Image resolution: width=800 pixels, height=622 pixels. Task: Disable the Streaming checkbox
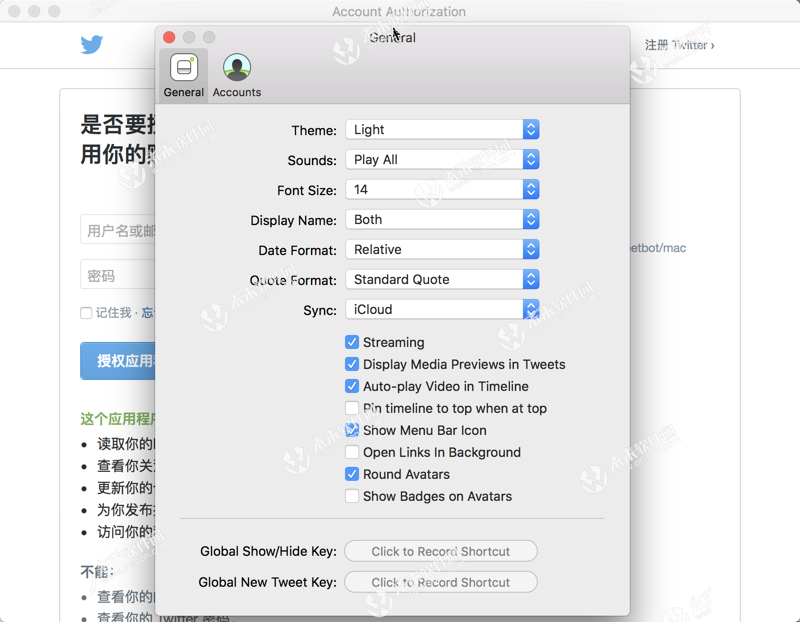pyautogui.click(x=352, y=342)
